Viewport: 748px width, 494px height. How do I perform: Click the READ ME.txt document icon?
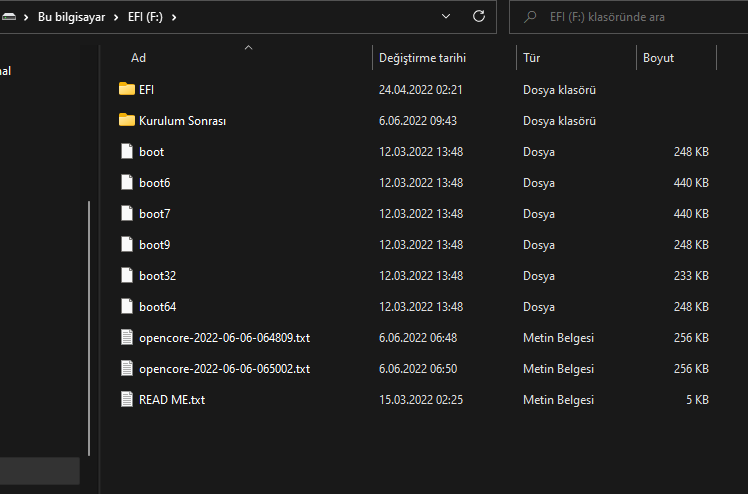pos(126,399)
